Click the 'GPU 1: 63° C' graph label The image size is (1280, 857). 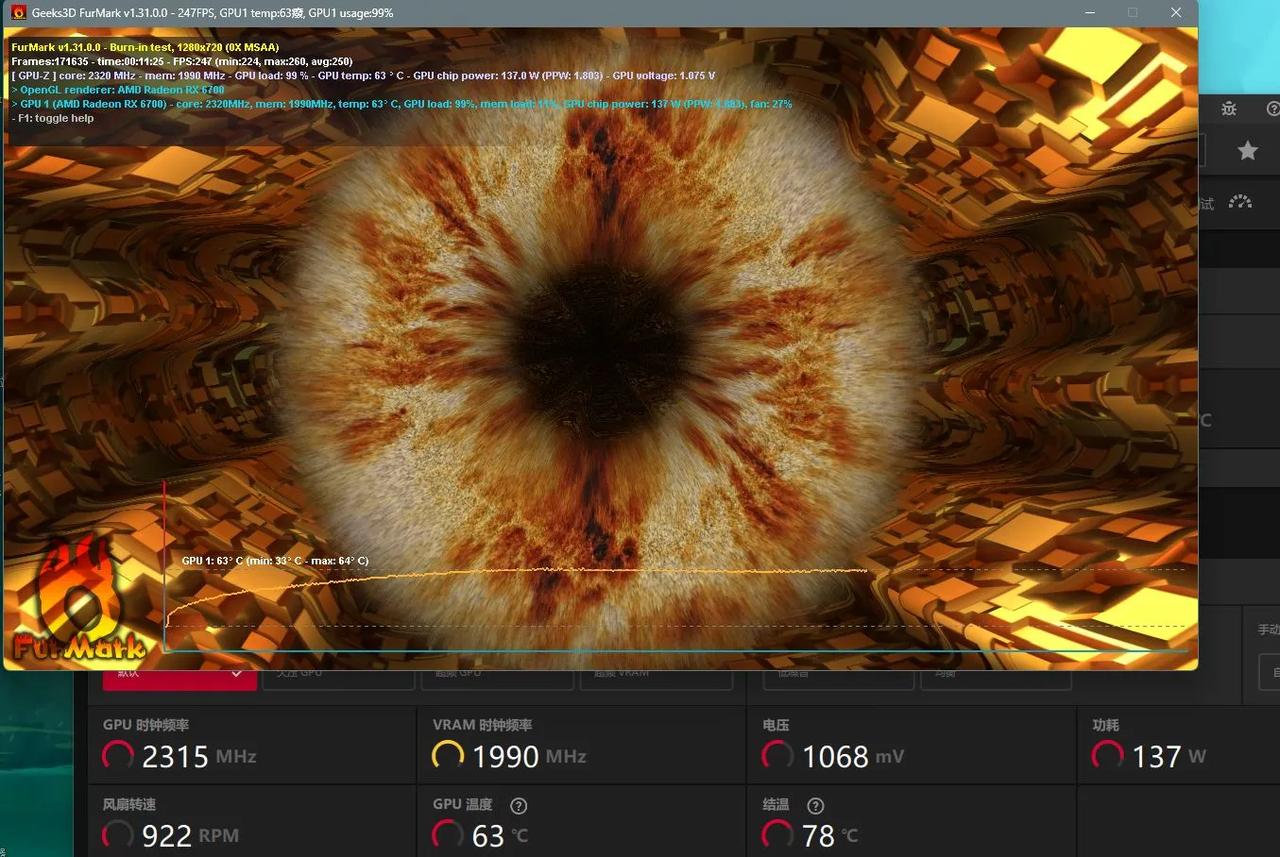click(x=275, y=561)
